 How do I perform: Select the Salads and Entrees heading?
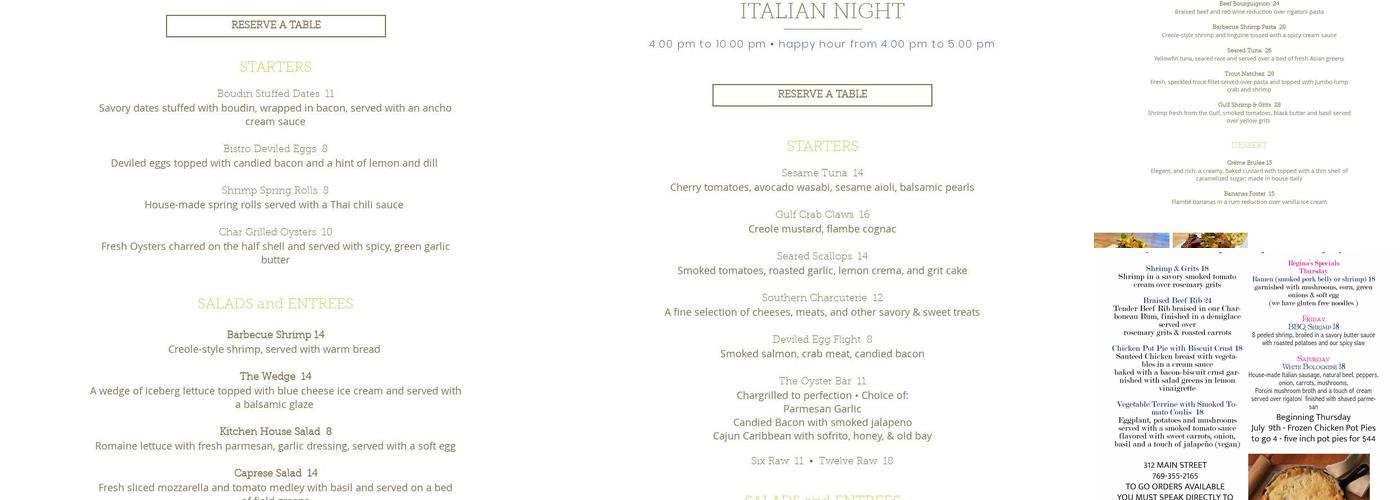click(275, 304)
